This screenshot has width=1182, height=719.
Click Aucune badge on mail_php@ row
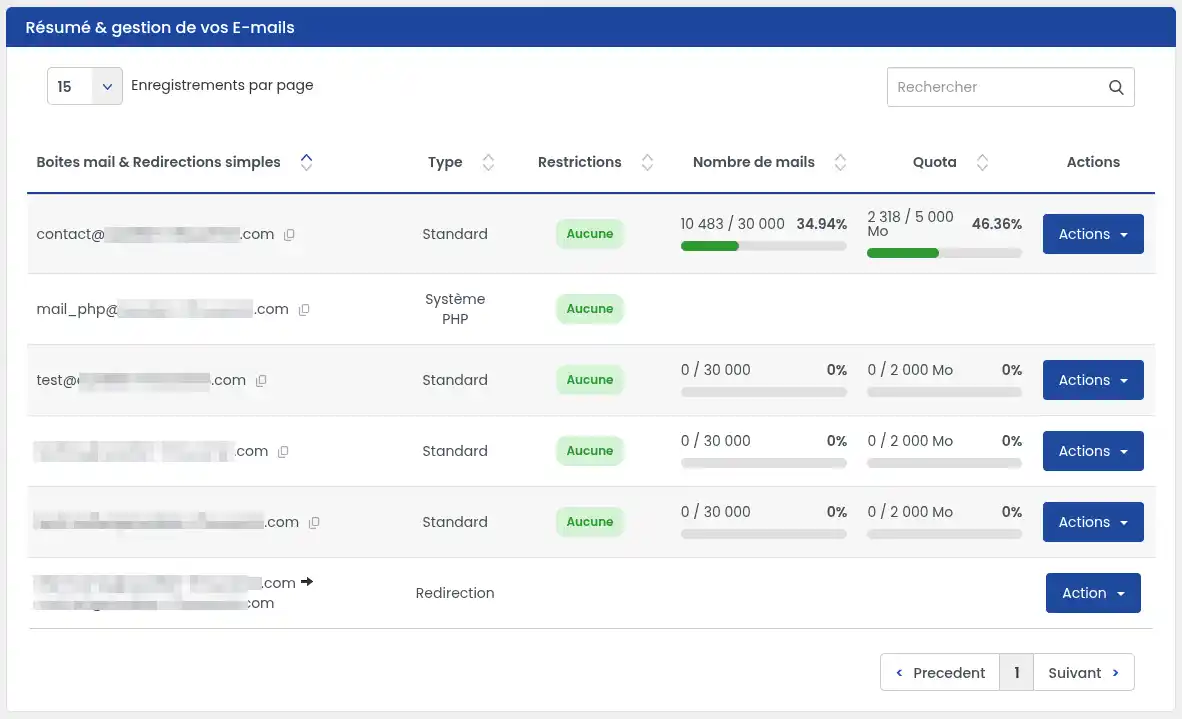(x=589, y=309)
